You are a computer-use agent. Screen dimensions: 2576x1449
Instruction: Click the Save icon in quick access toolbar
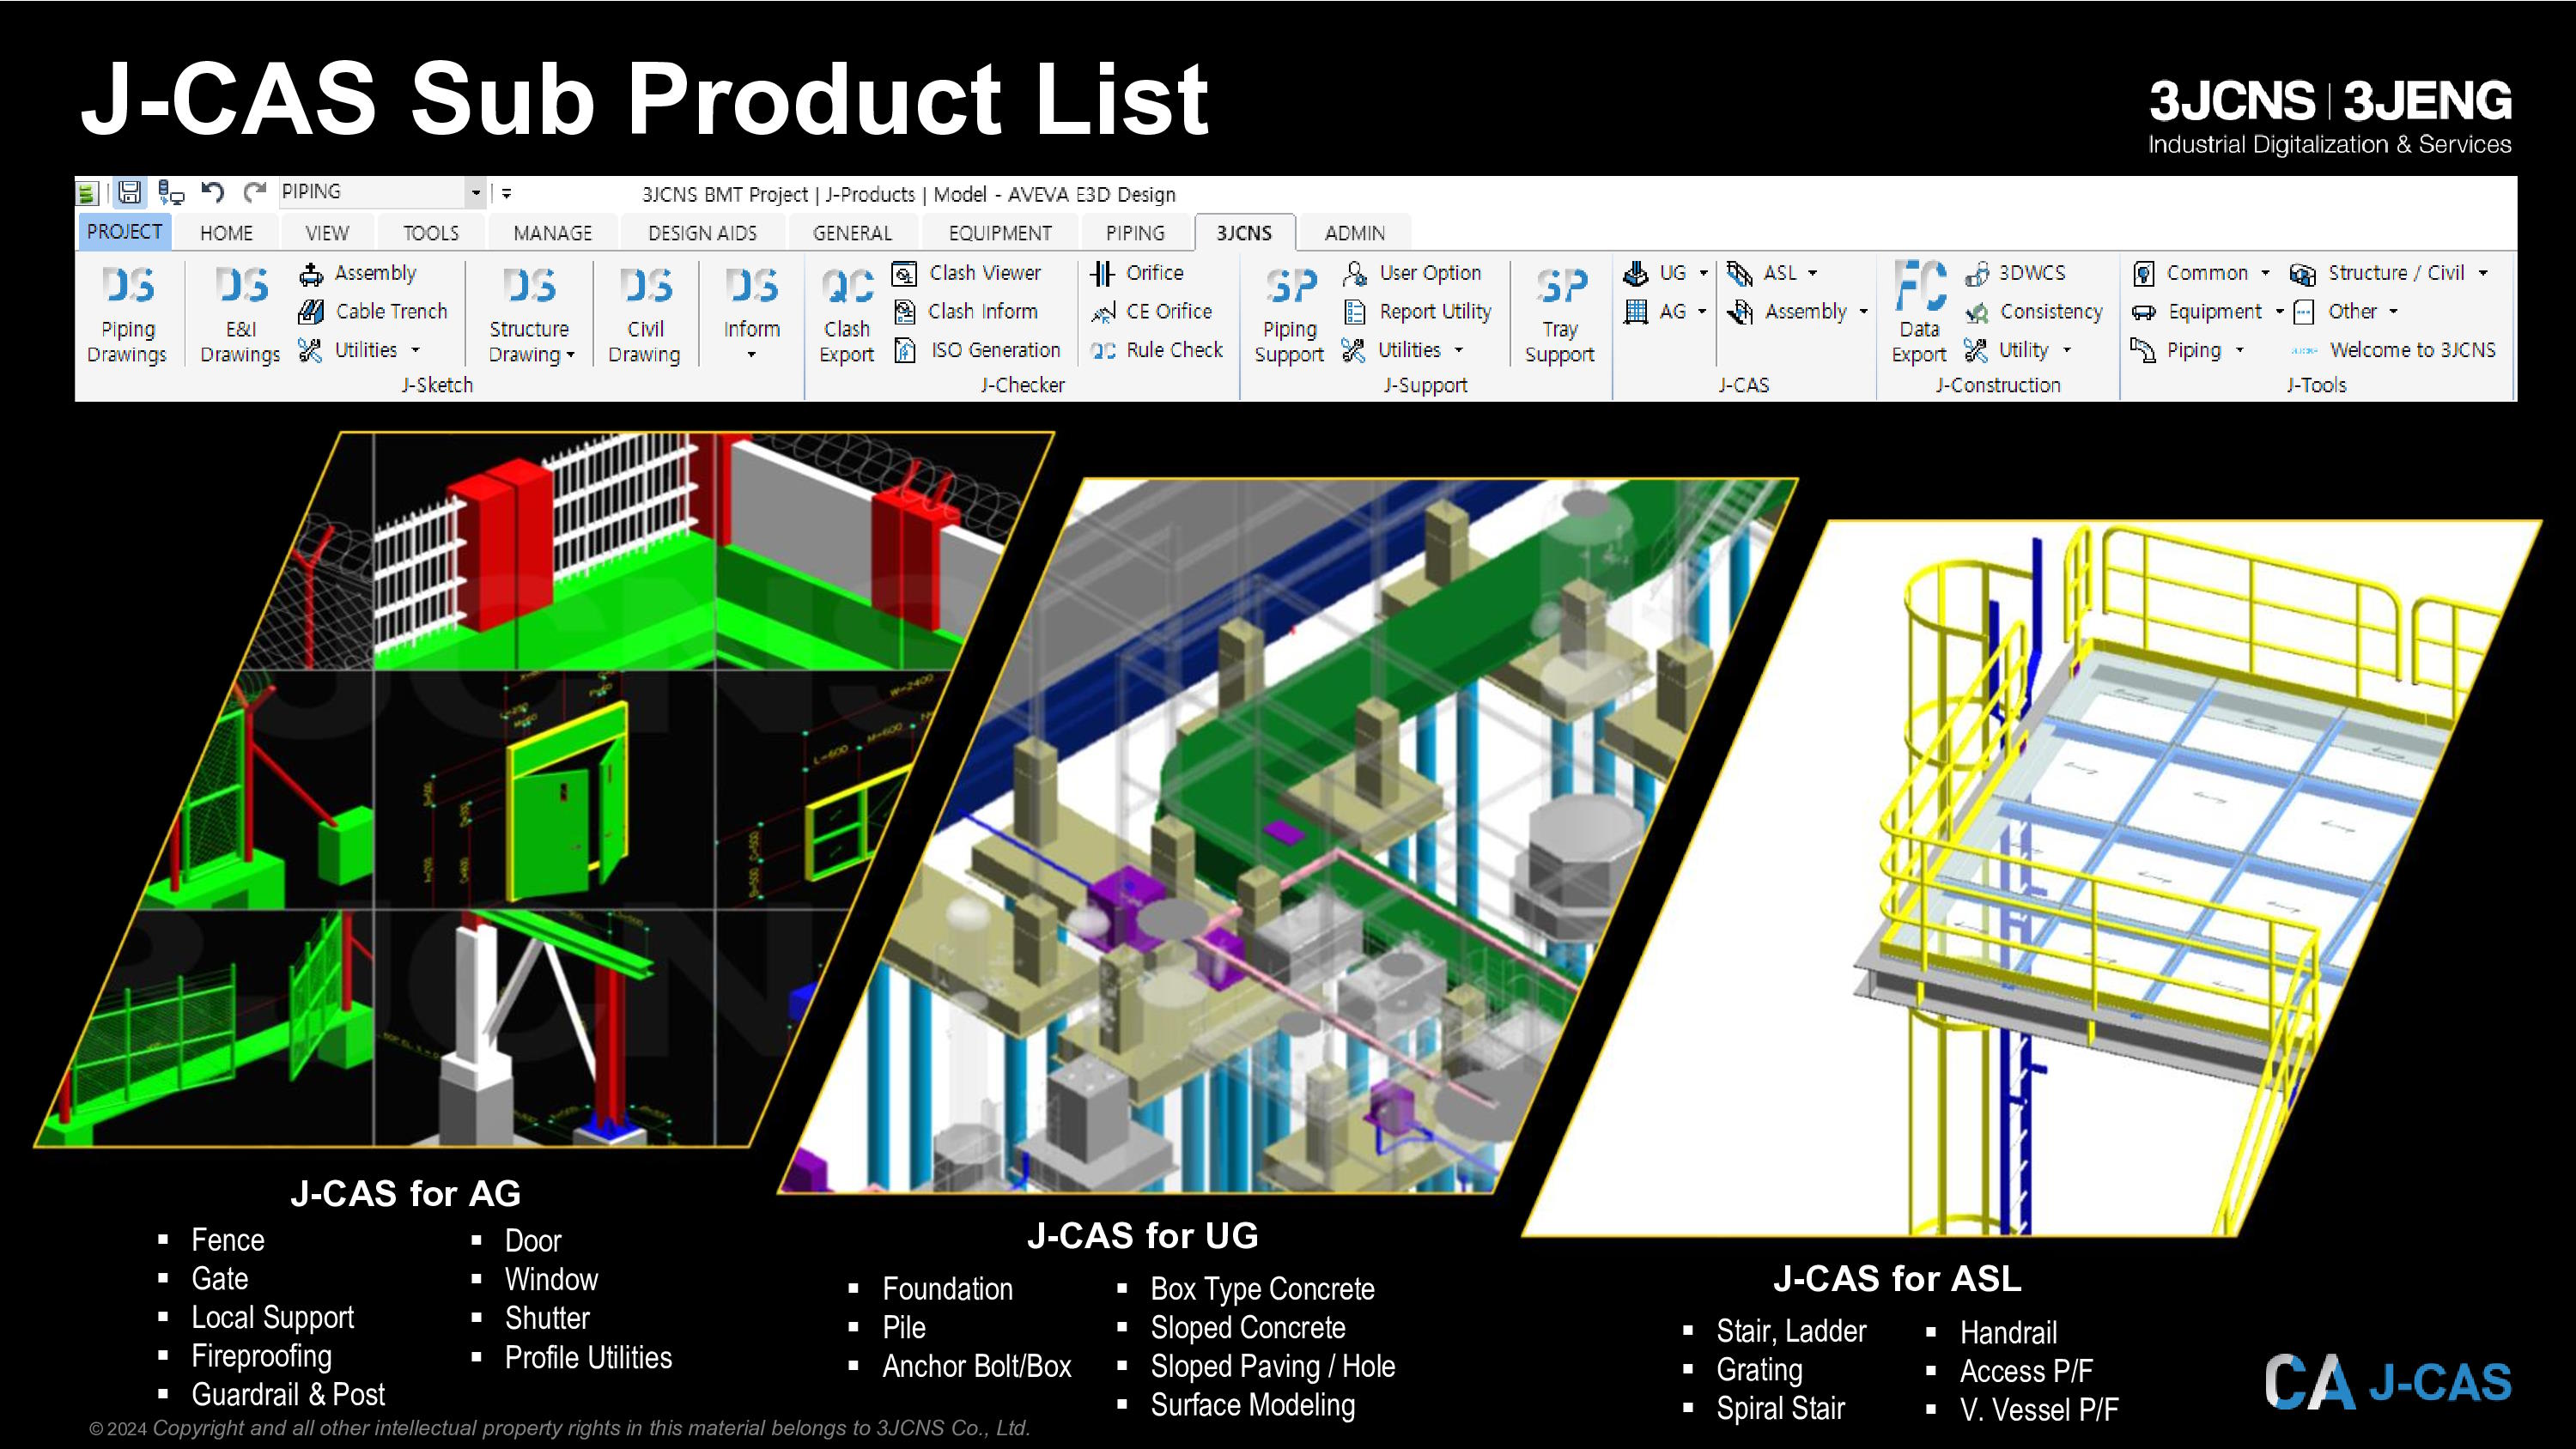pos(129,192)
